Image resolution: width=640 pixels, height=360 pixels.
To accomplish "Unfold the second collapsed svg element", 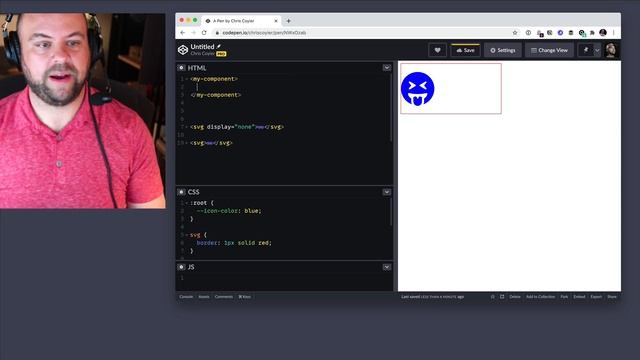I will coord(209,143).
